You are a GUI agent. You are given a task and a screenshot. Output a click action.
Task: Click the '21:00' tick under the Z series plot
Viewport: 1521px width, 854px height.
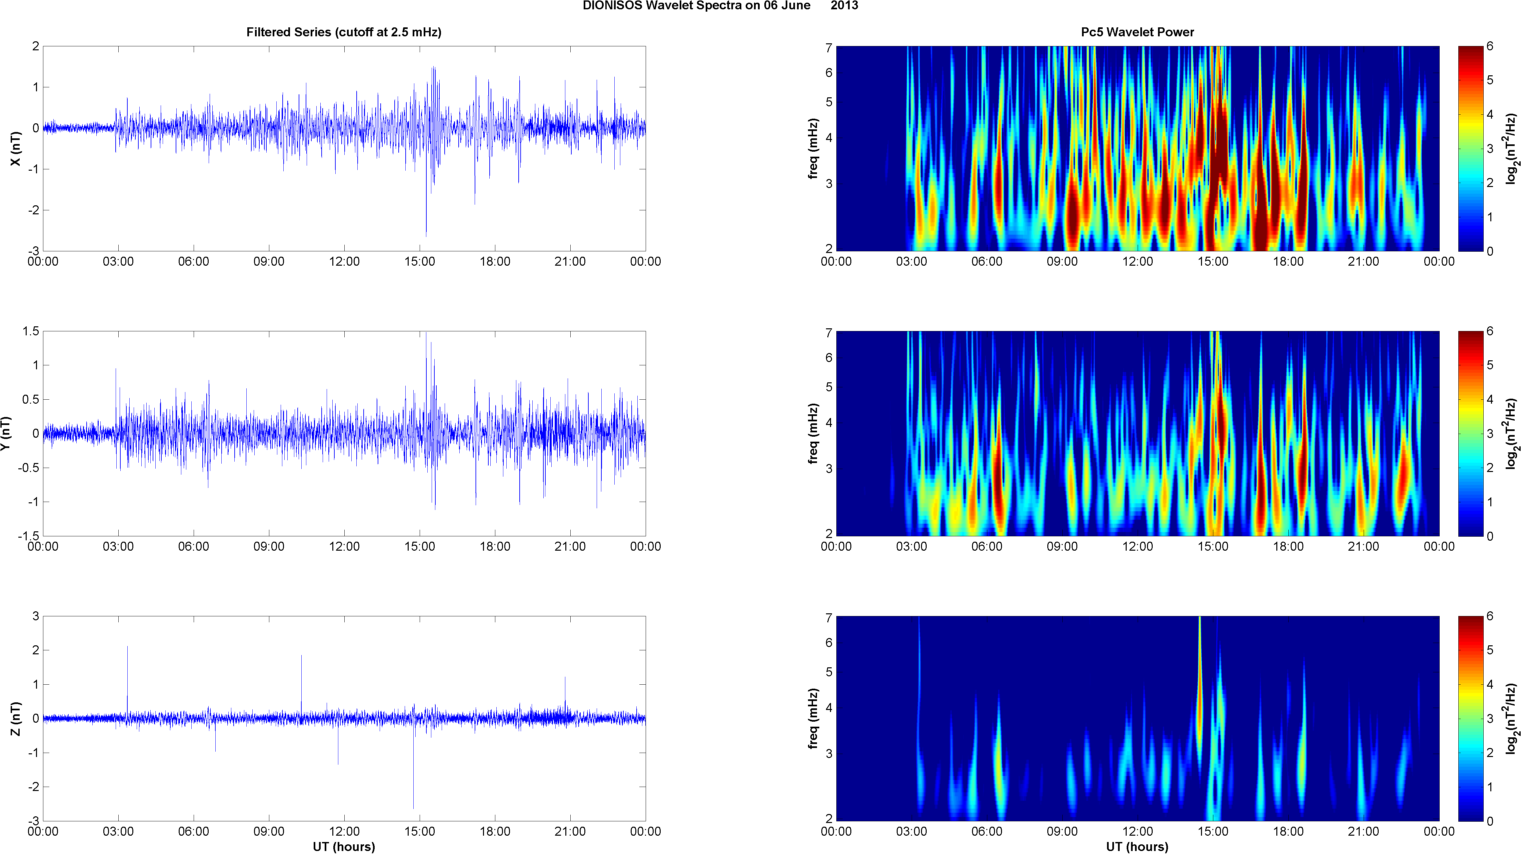pos(570,832)
